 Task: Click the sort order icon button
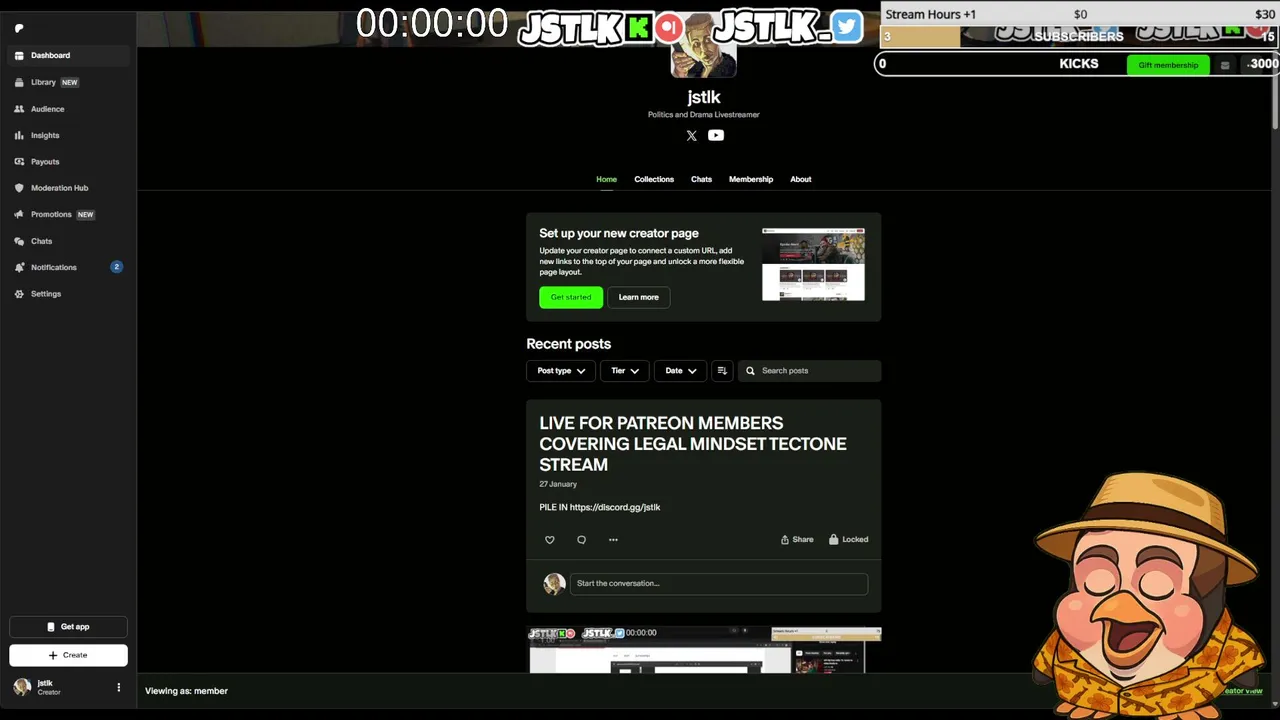coord(722,371)
